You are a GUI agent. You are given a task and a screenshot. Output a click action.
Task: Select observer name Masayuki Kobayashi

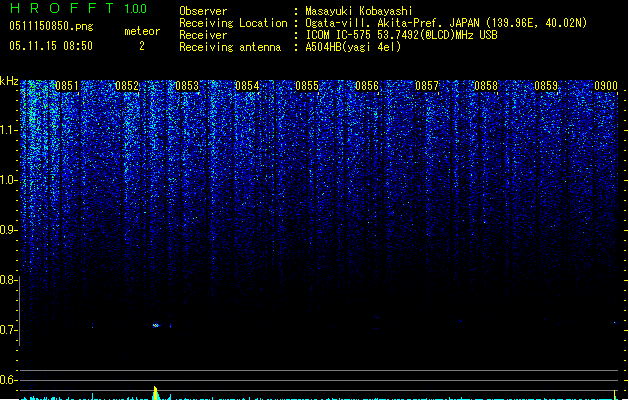pos(359,11)
